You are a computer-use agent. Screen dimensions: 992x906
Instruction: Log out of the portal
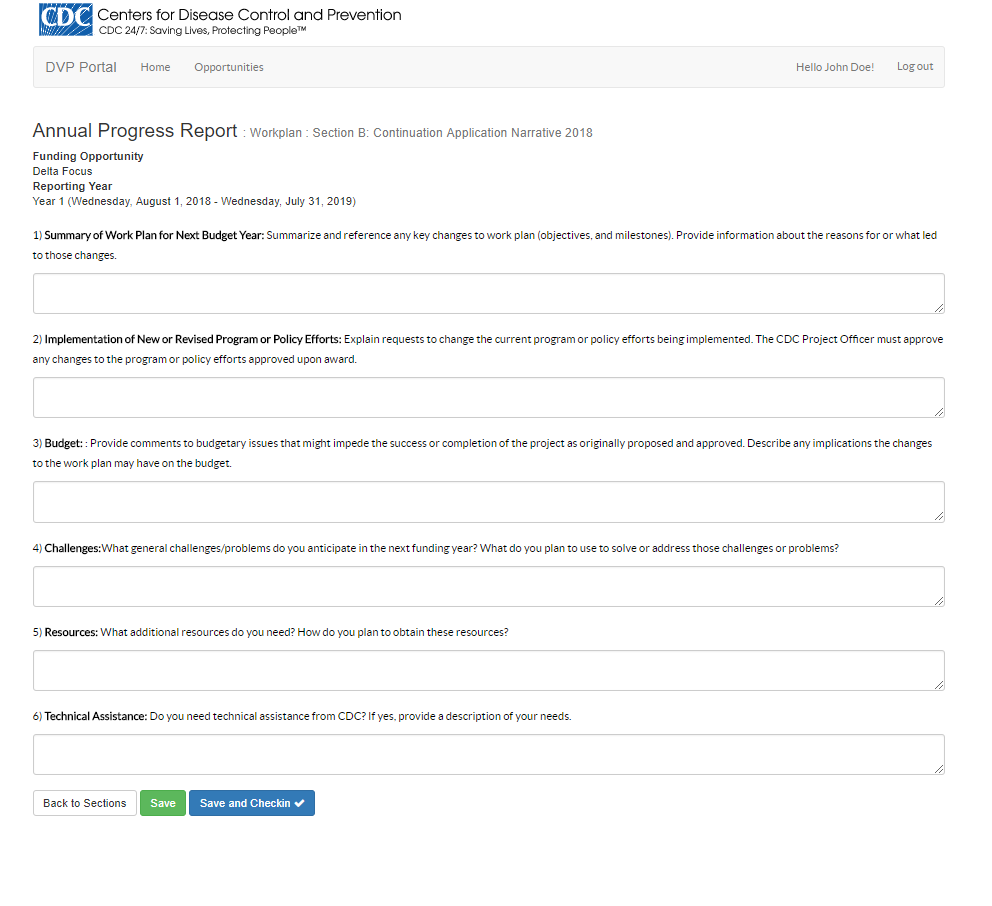(x=914, y=67)
